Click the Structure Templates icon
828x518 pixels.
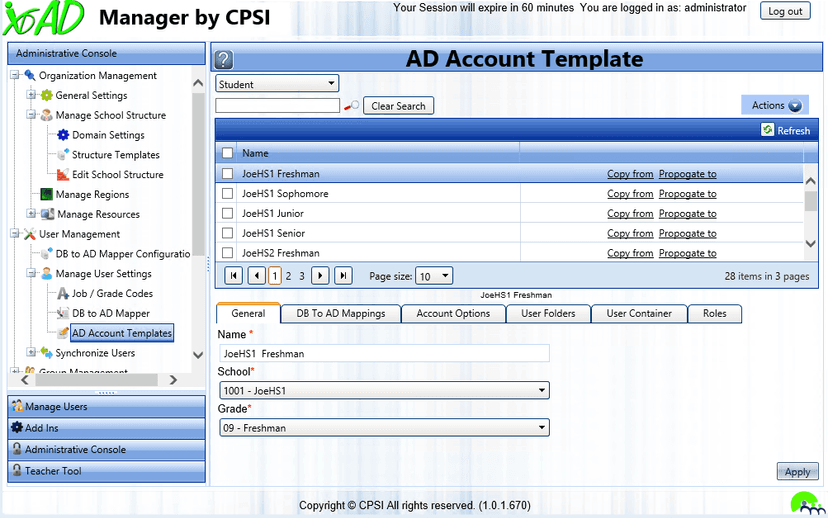pyautogui.click(x=63, y=155)
